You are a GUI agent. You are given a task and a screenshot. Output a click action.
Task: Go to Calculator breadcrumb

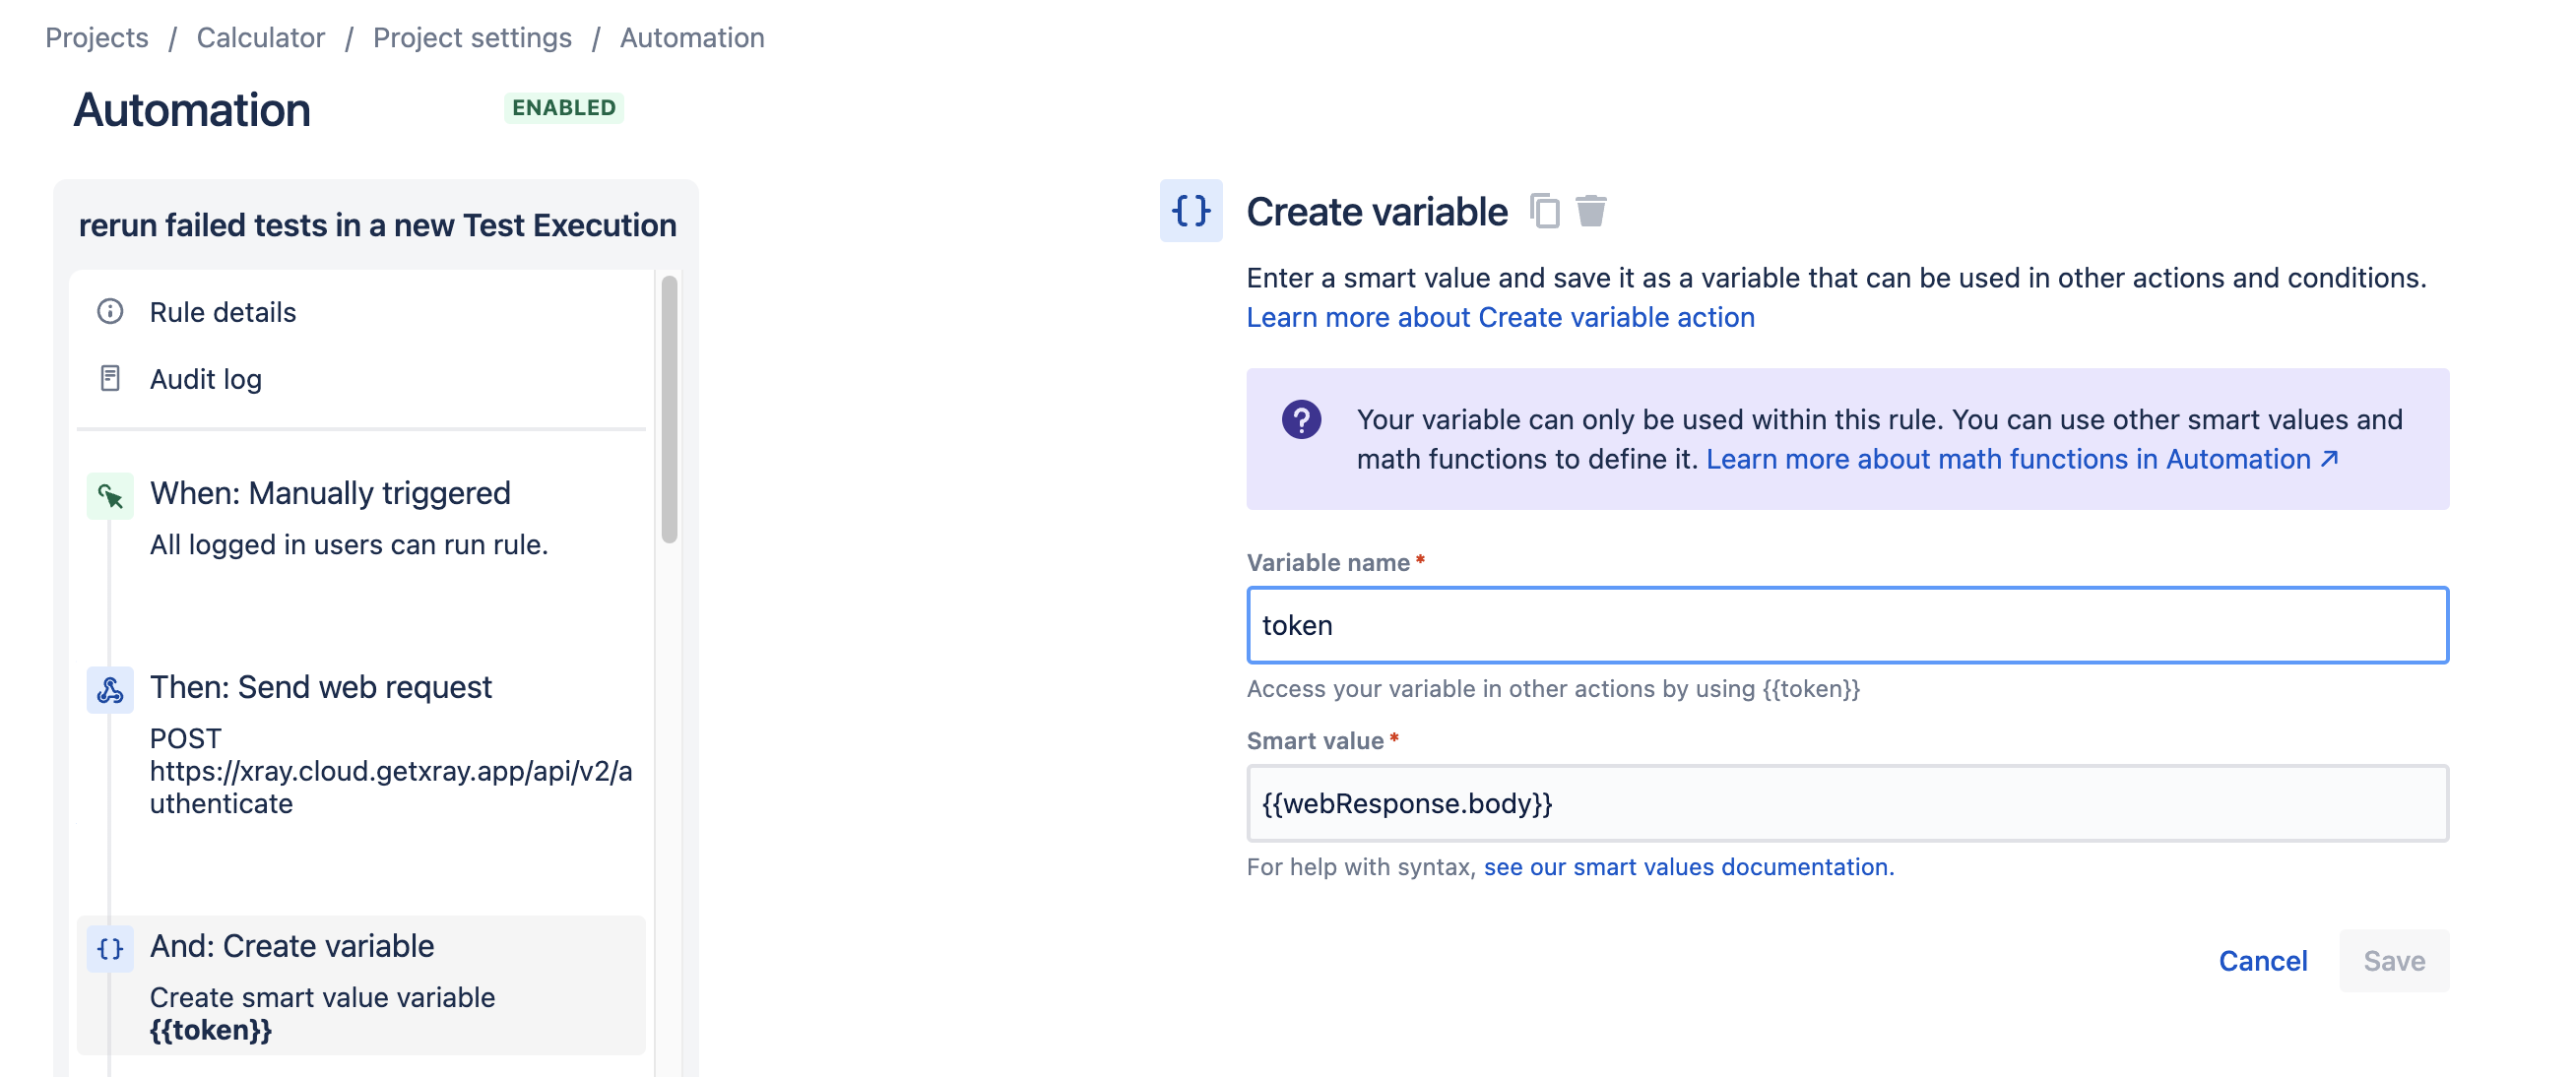[261, 37]
